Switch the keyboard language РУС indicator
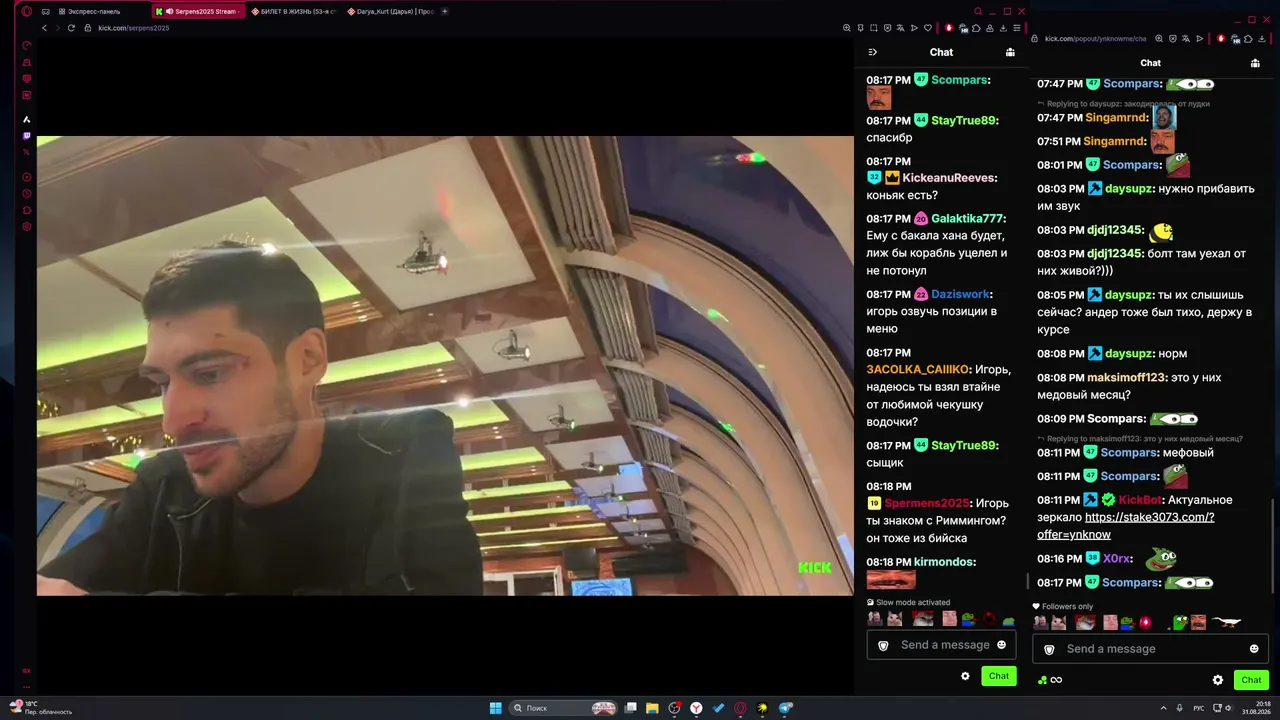Screen dimensions: 1280x720 click(x=1199, y=708)
